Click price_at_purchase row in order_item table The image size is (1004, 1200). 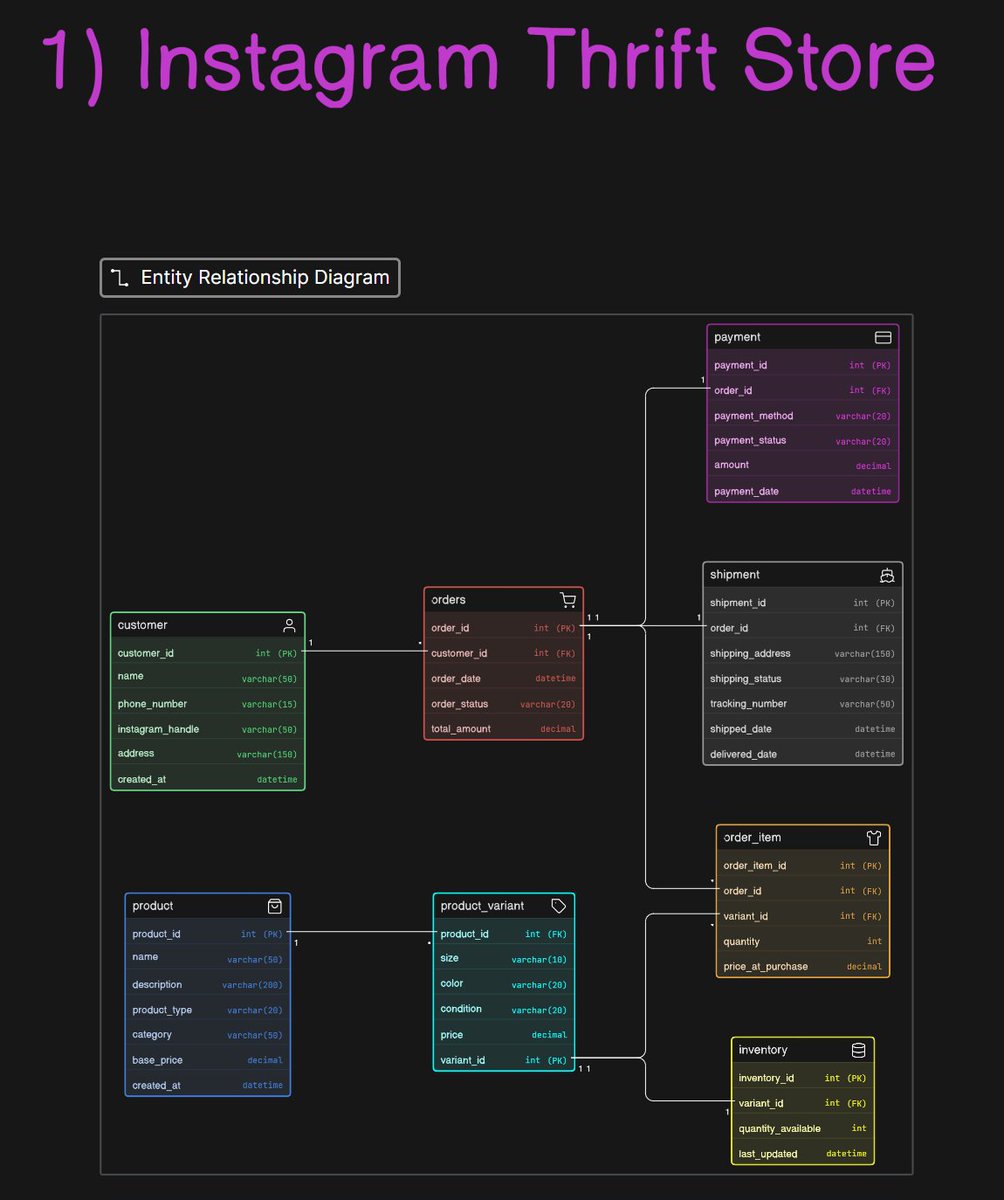click(x=803, y=966)
